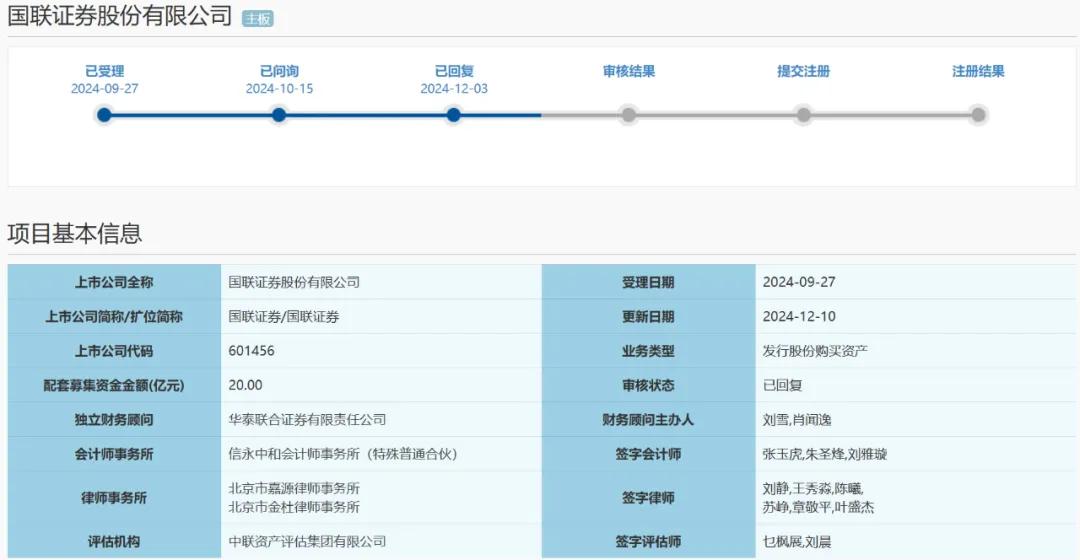
Task: Click the names 张玉虎,朱圣烽,刘雅璇
Action: [x=824, y=455]
